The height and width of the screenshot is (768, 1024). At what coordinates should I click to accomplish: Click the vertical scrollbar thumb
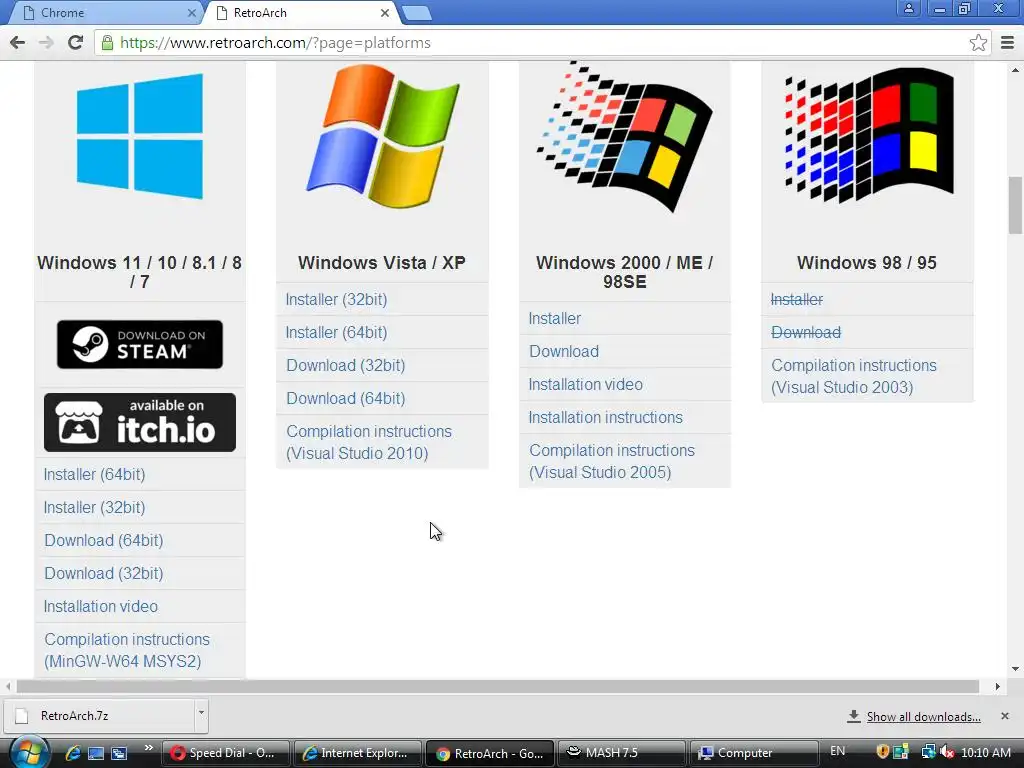point(1015,205)
